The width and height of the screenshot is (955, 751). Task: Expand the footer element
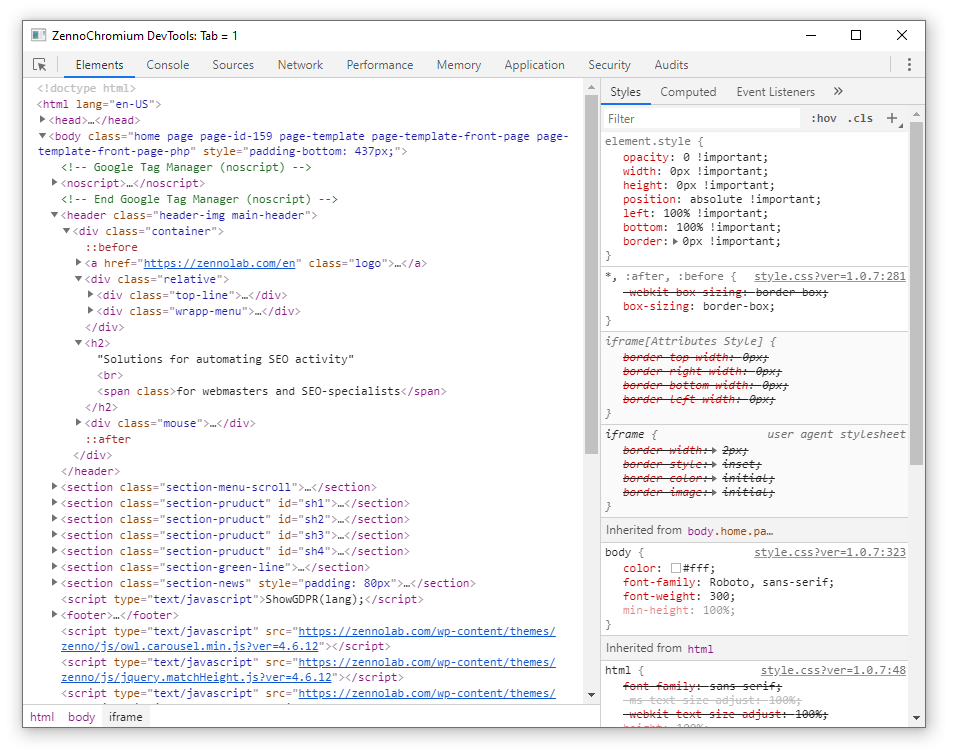54,615
